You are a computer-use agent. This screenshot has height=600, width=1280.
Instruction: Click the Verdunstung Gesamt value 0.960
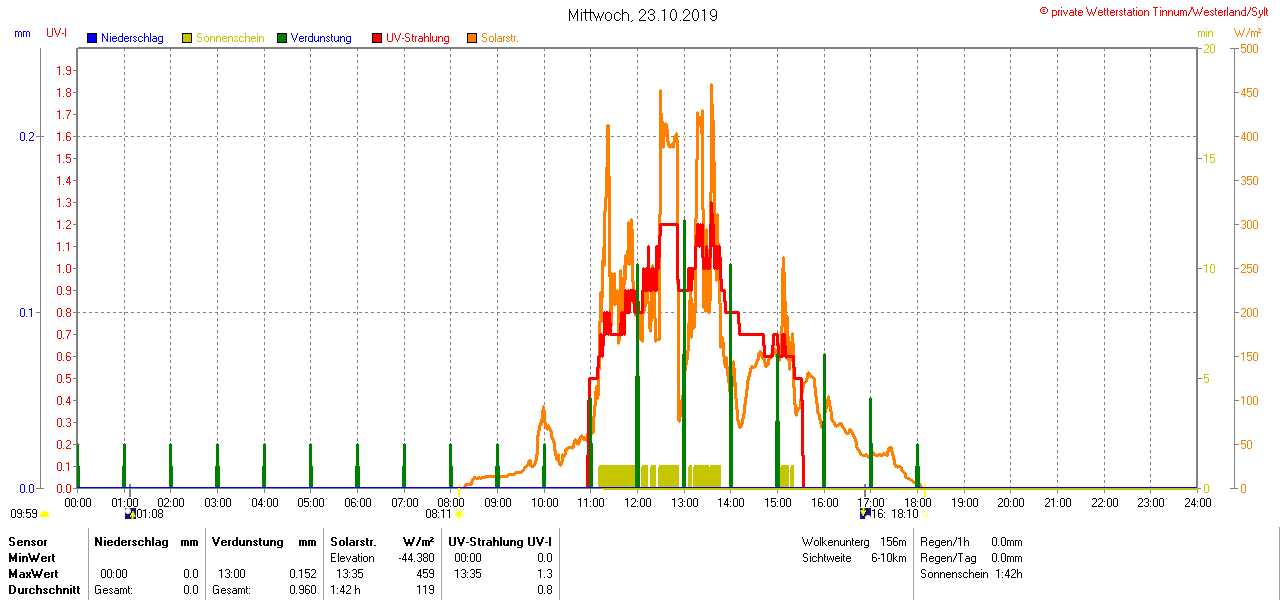click(301, 590)
